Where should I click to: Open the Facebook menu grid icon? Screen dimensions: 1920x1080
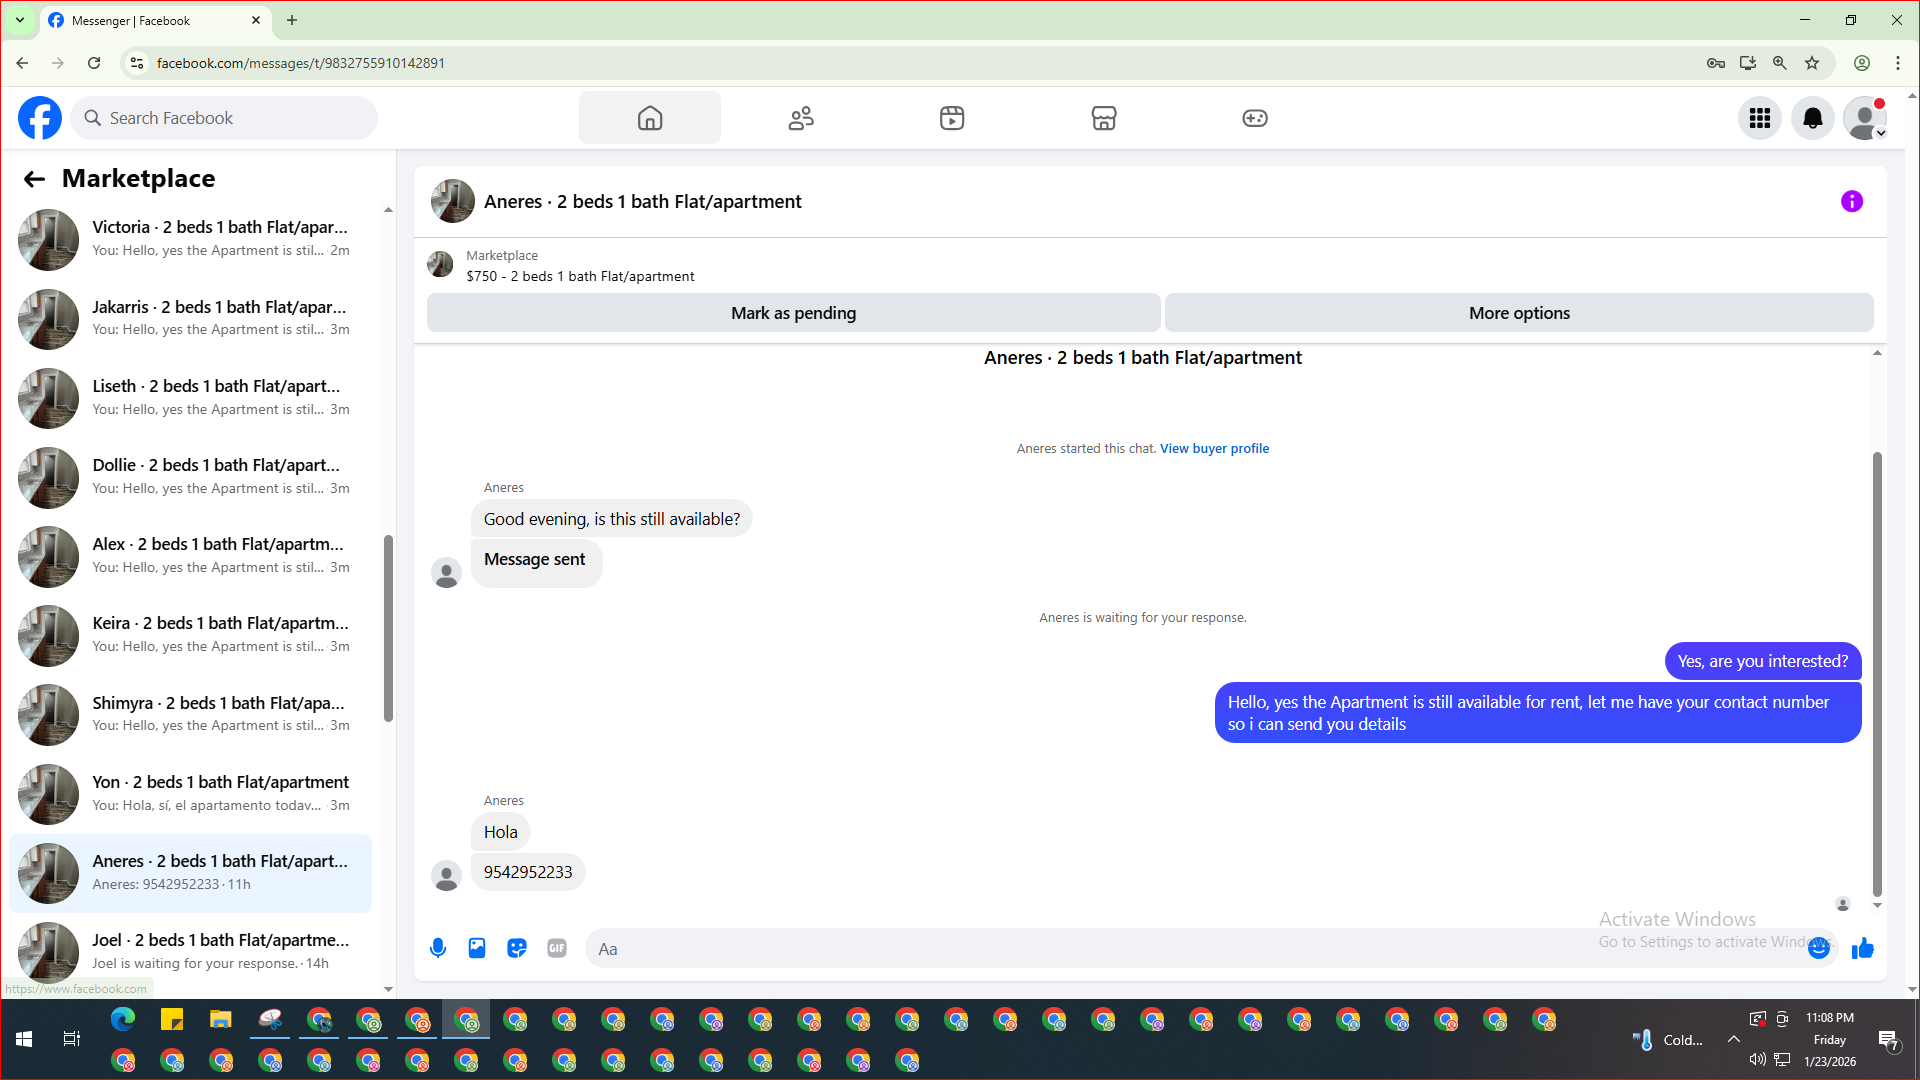(x=1760, y=118)
